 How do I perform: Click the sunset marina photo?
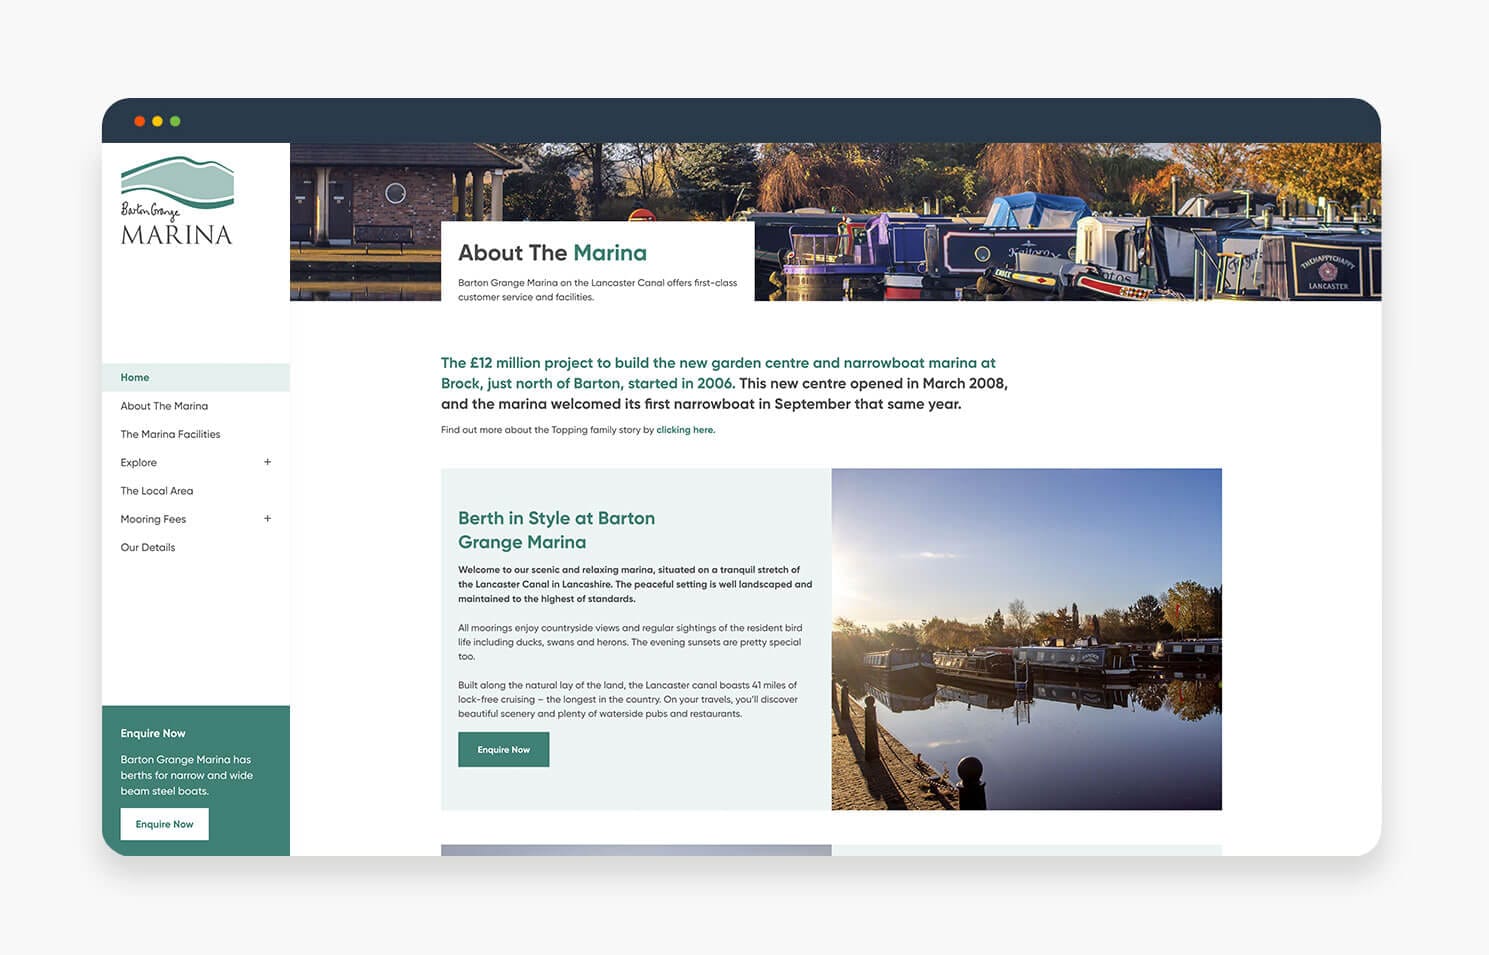click(x=1027, y=639)
